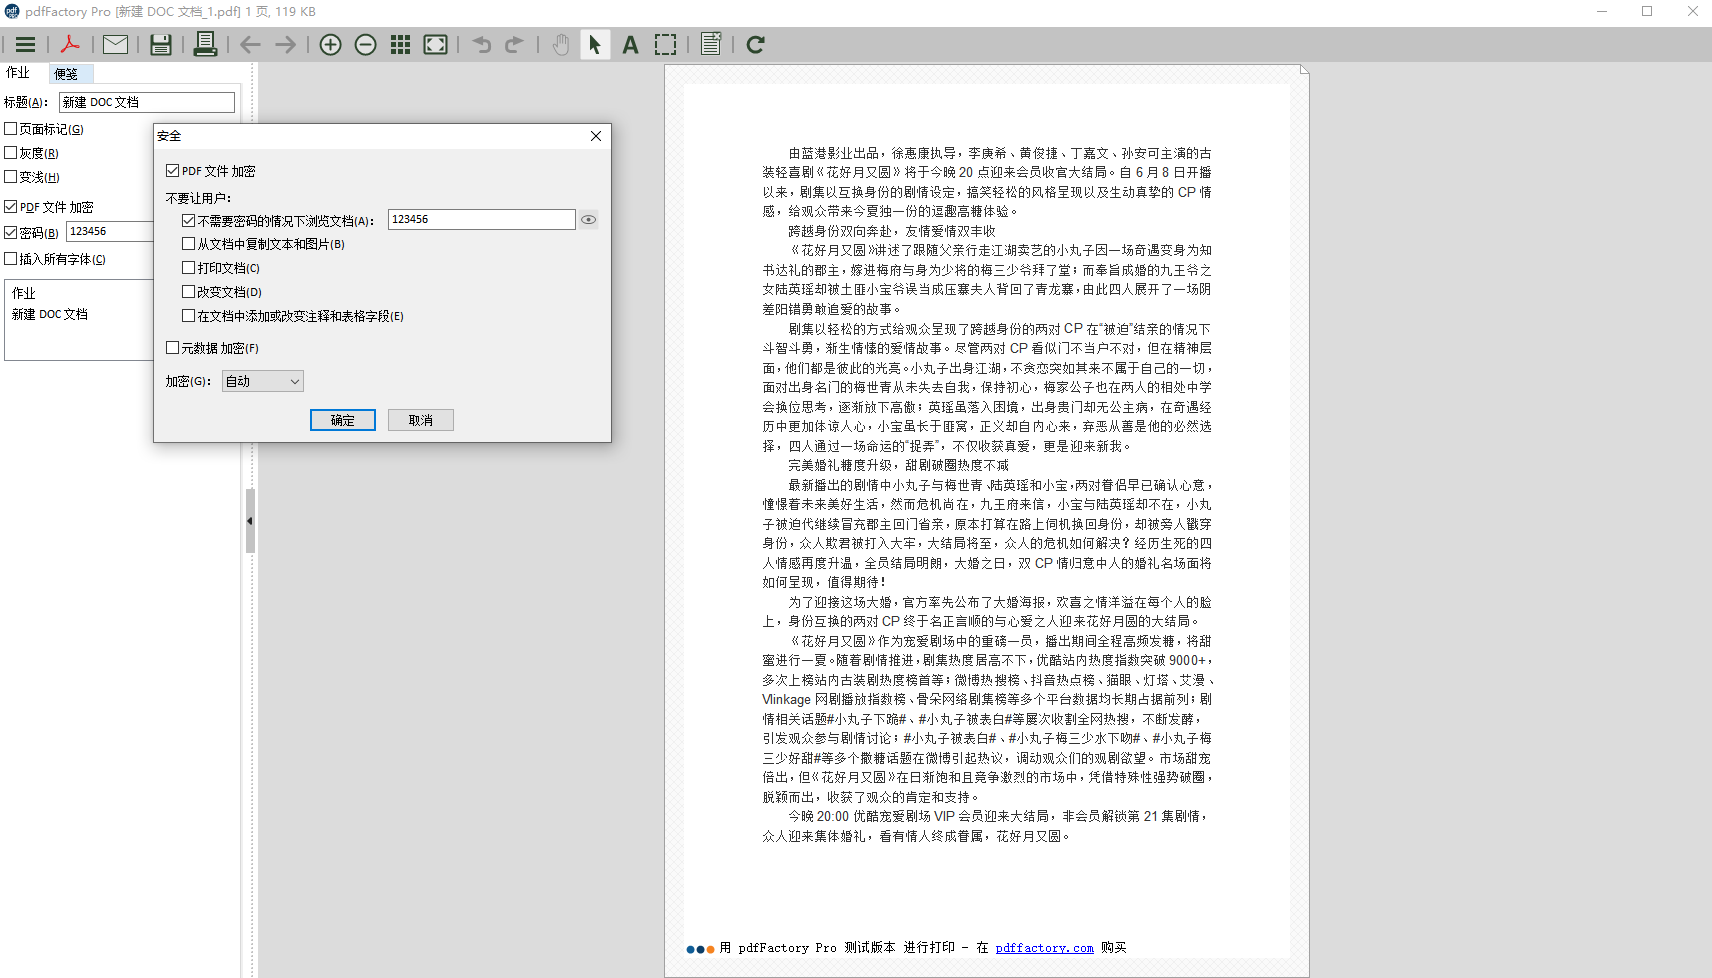Screen dimensions: 1712x978
Task: Uncheck PDF 文件 加密 in the dialog
Action: [173, 171]
